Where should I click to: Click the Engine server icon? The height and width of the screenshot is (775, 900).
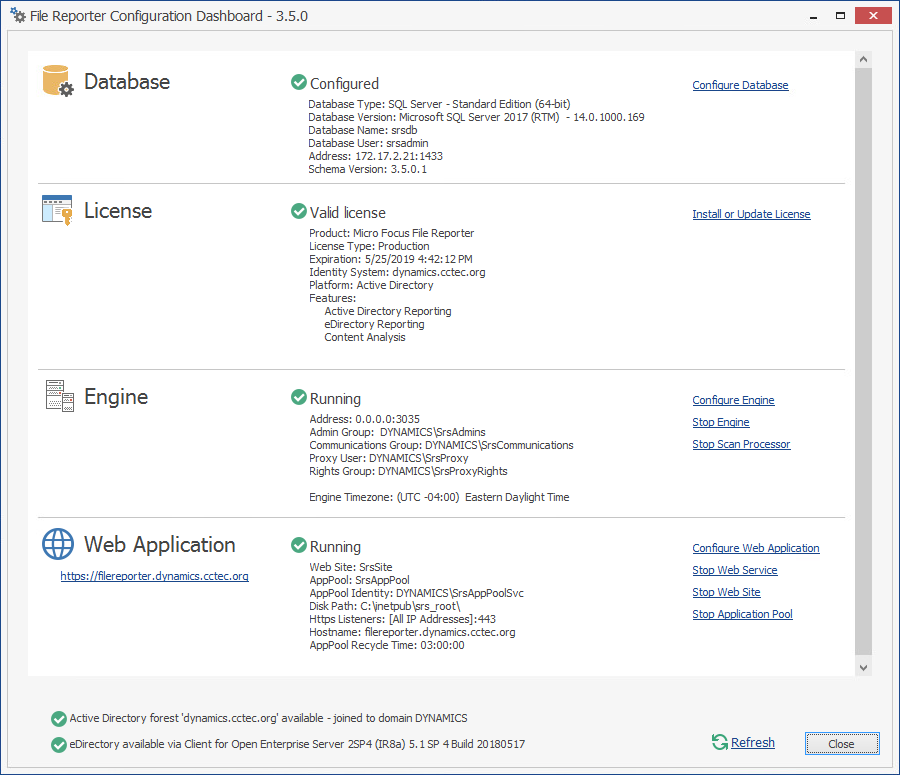click(59, 396)
